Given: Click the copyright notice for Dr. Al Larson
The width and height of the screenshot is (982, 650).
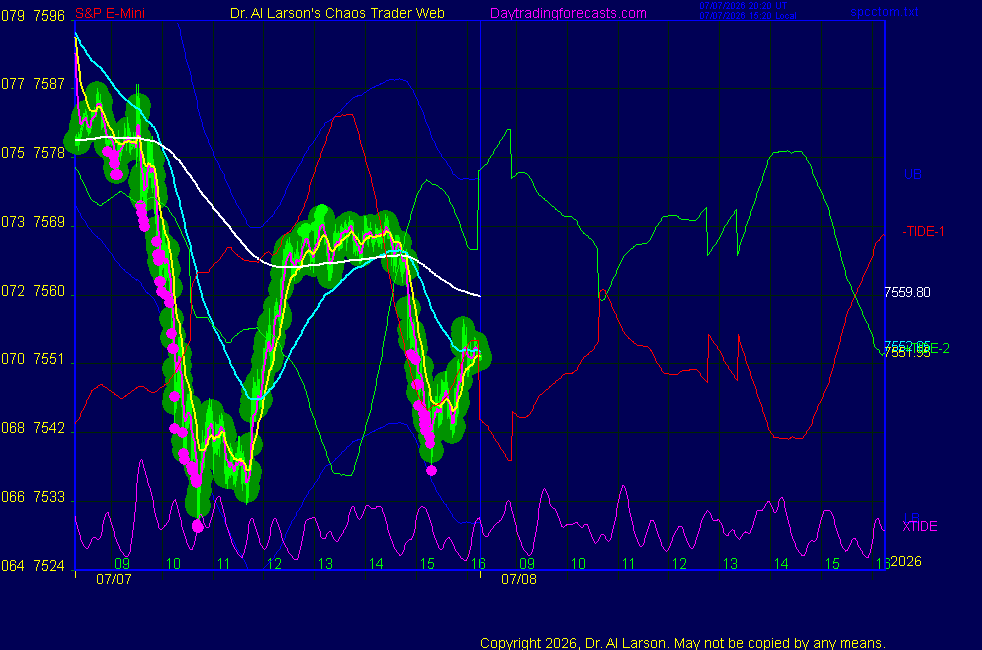Looking at the screenshot, I should coord(683,643).
